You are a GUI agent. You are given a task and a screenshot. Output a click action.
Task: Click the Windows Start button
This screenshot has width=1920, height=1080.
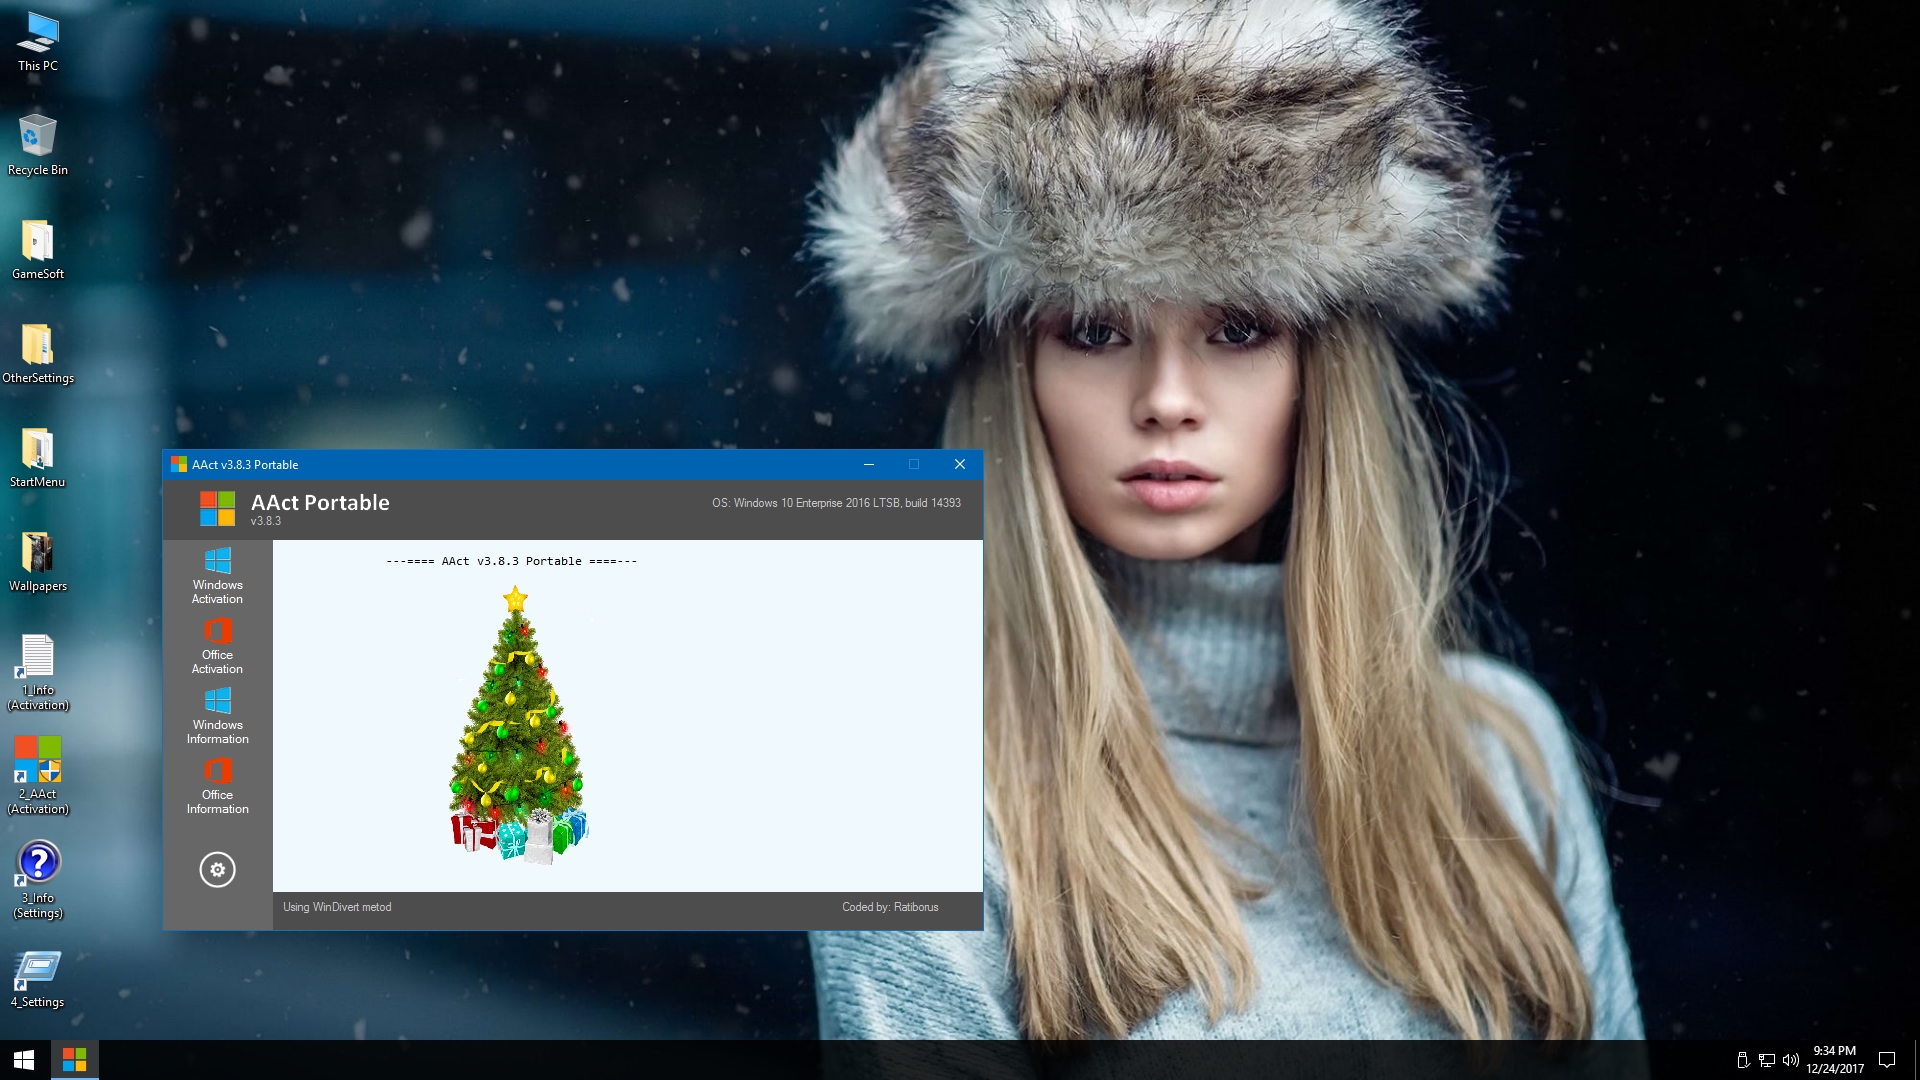tap(24, 1059)
